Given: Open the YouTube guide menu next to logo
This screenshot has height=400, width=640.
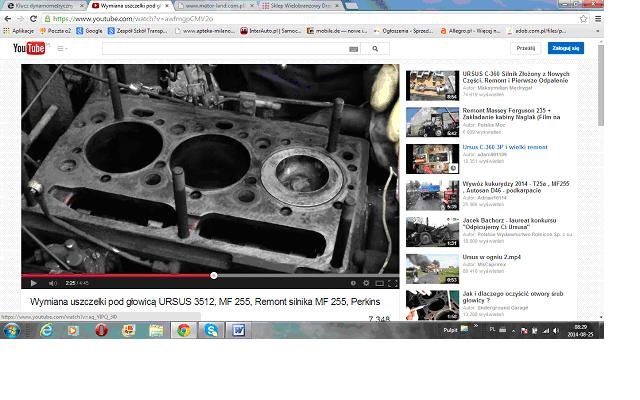Looking at the screenshot, I should coord(61,48).
